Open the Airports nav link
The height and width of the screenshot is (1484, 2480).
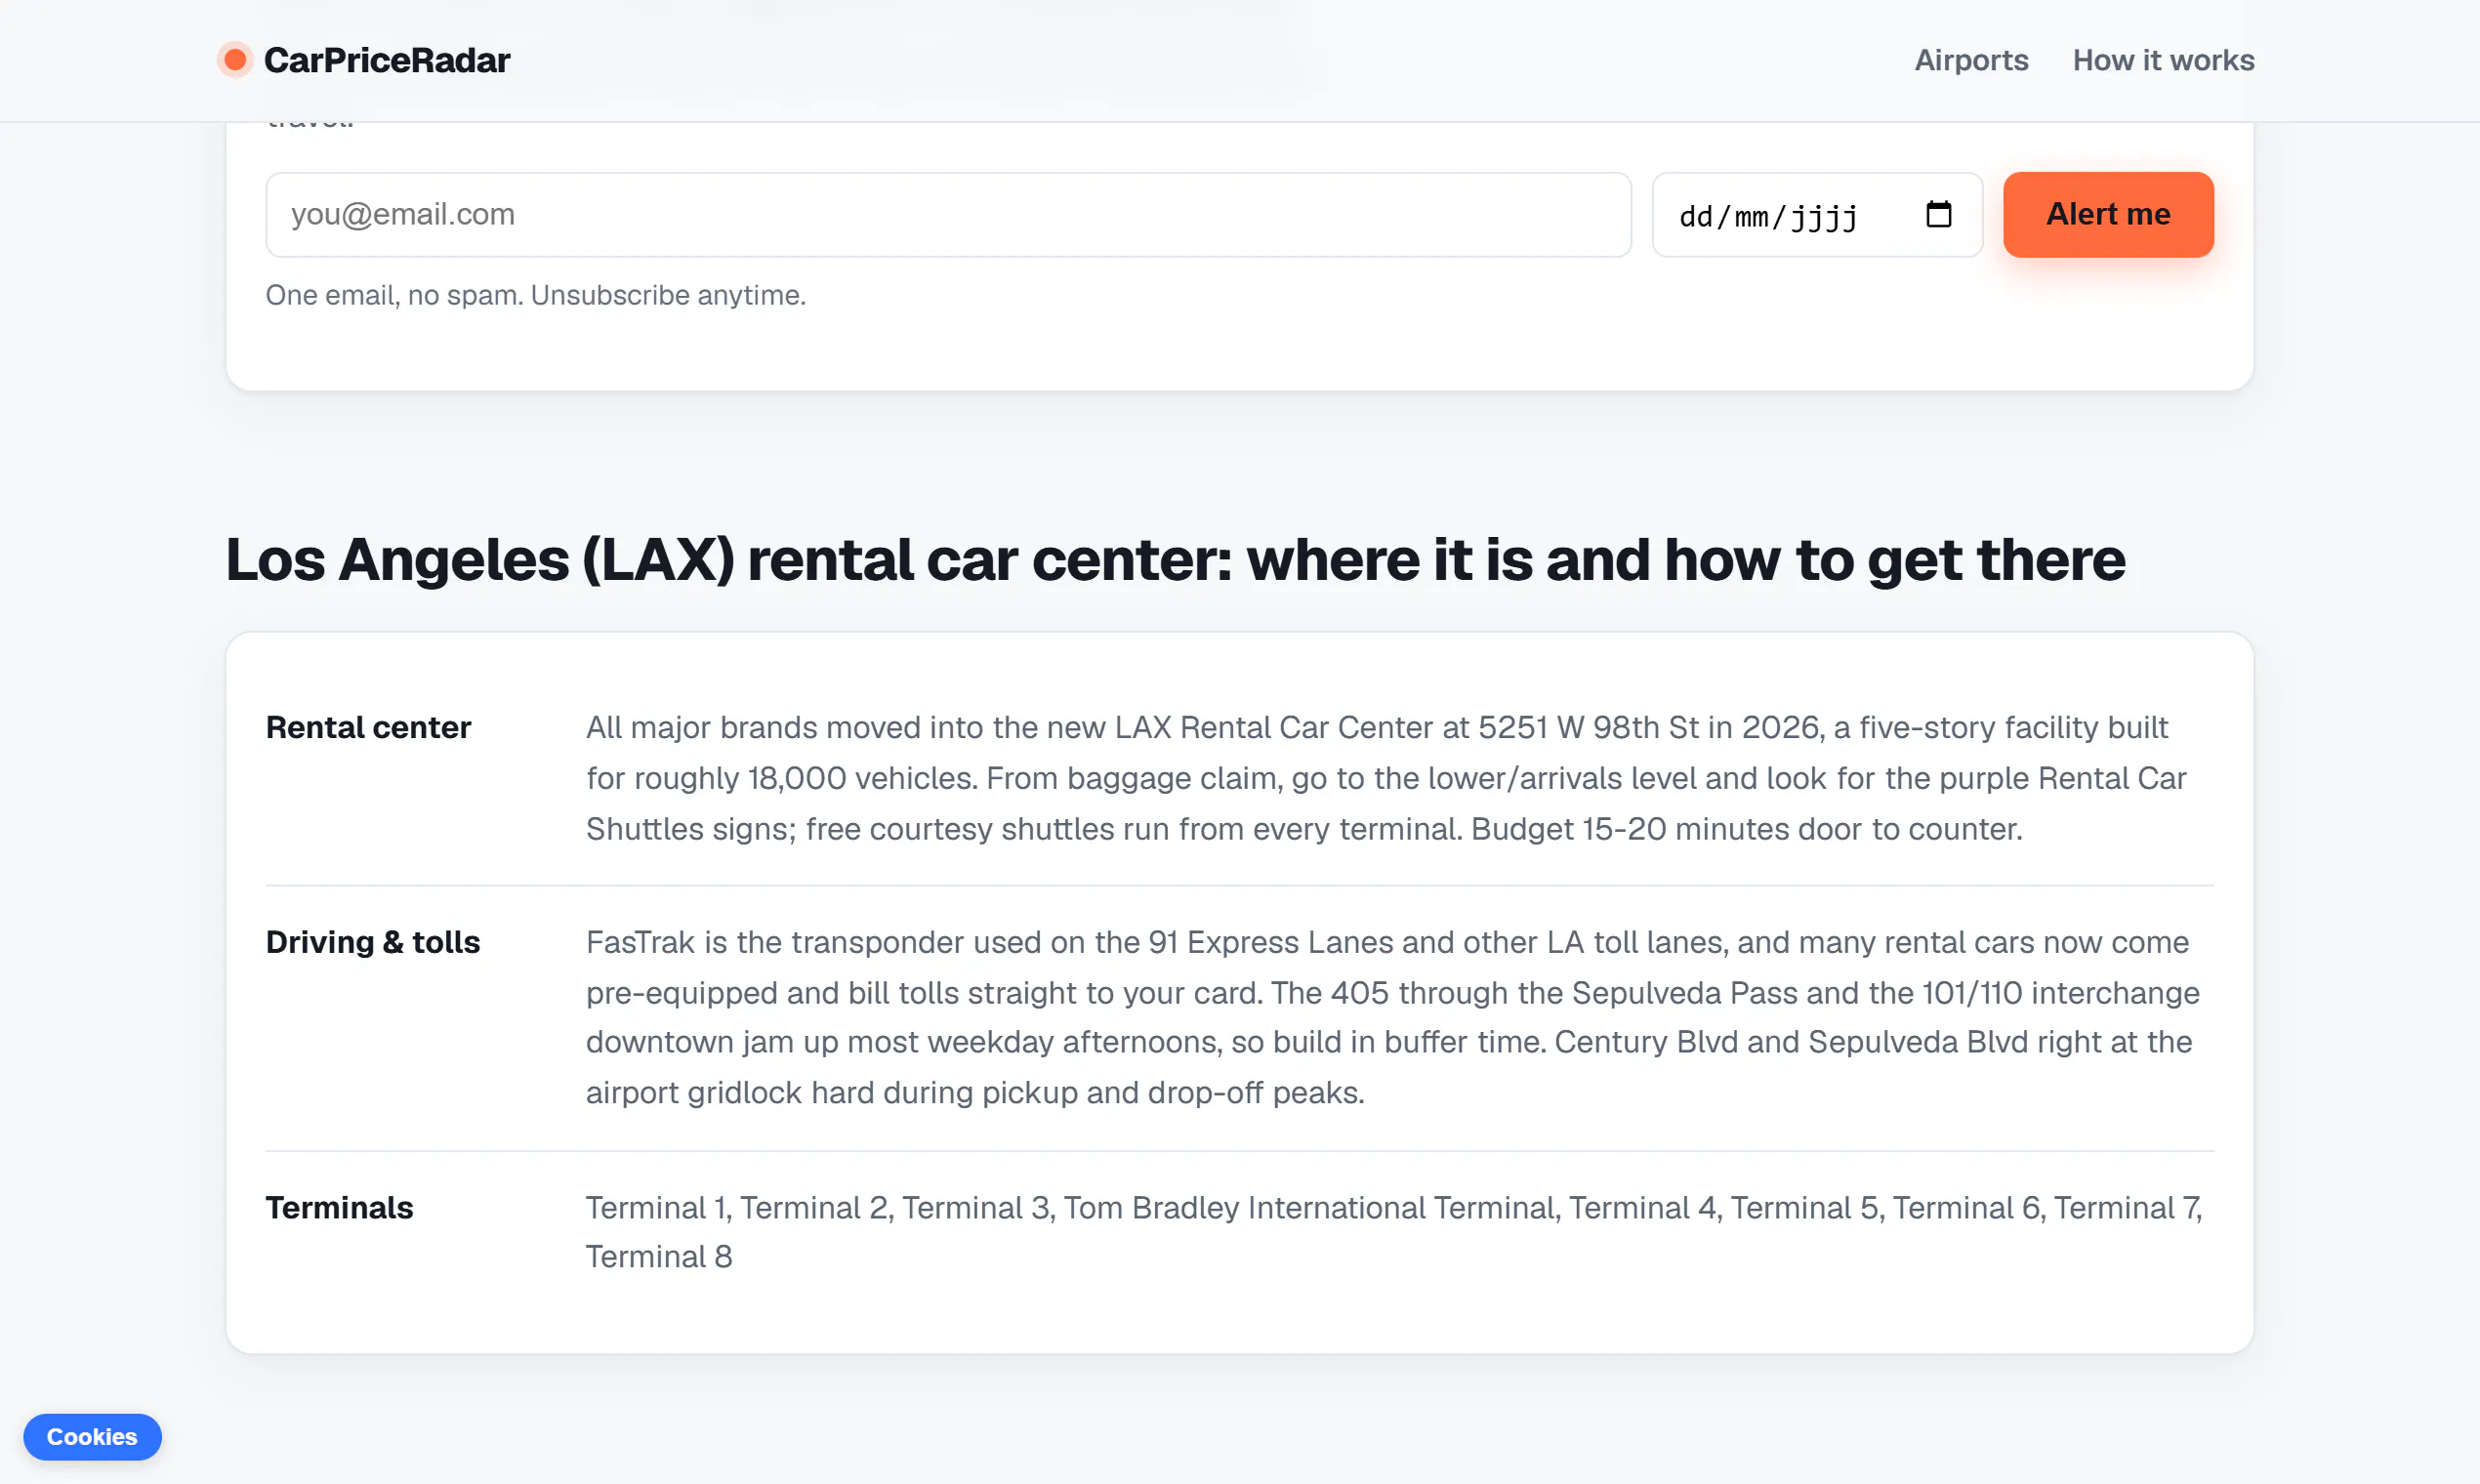click(1971, 60)
